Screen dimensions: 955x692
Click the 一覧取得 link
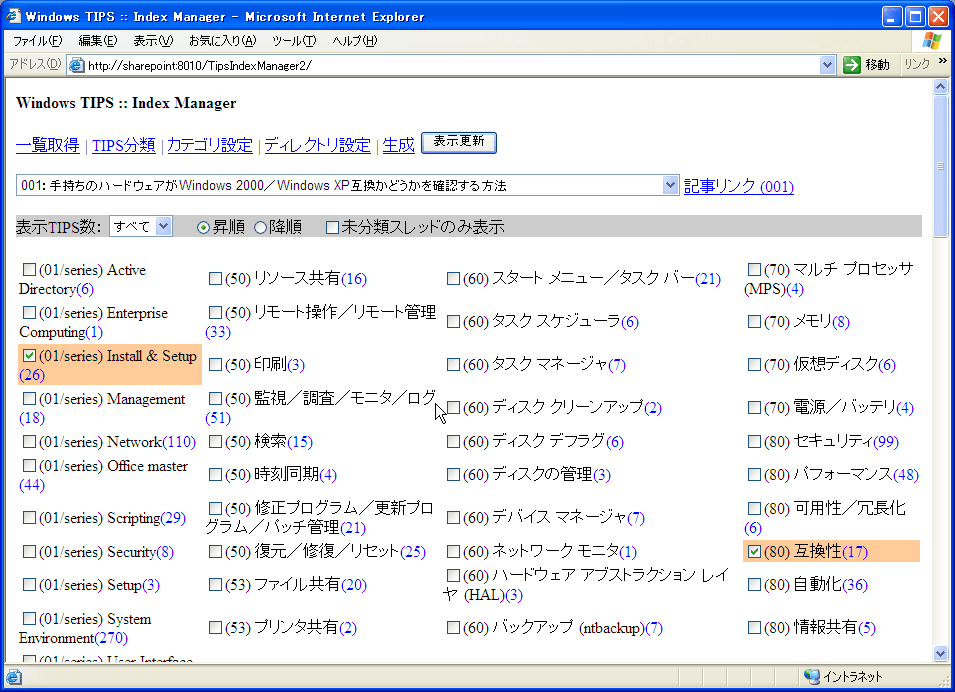[48, 145]
